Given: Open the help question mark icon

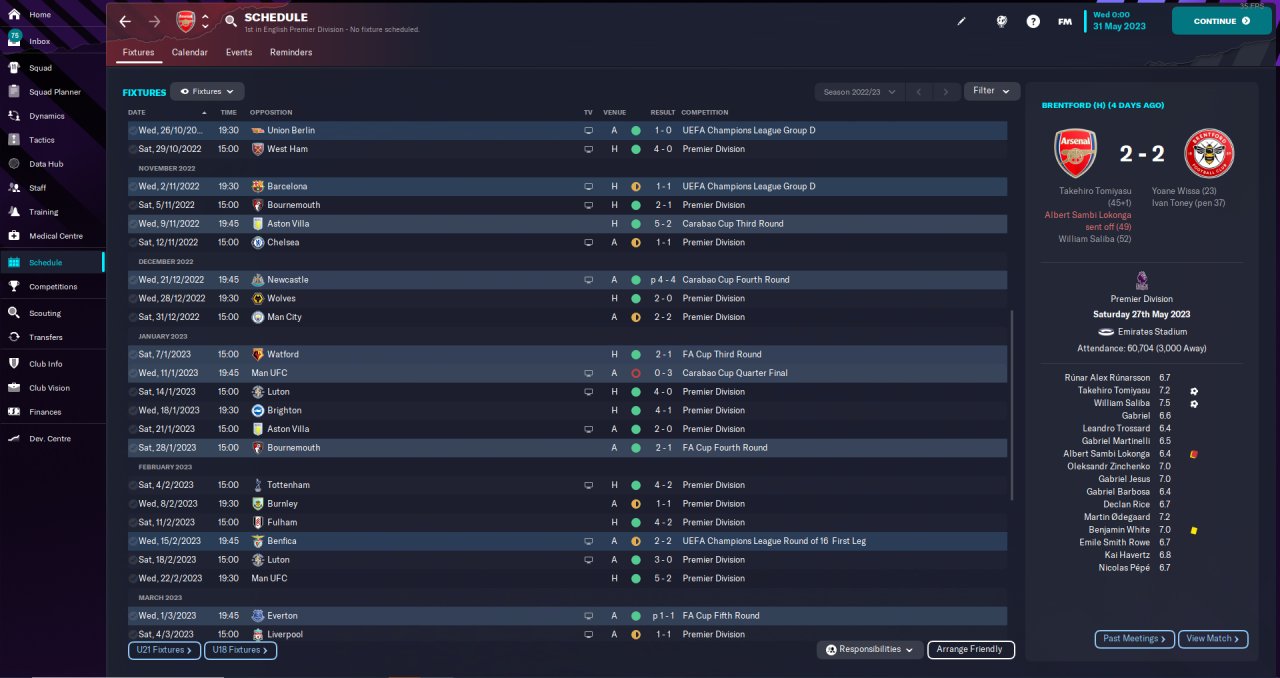Looking at the screenshot, I should click(1033, 21).
